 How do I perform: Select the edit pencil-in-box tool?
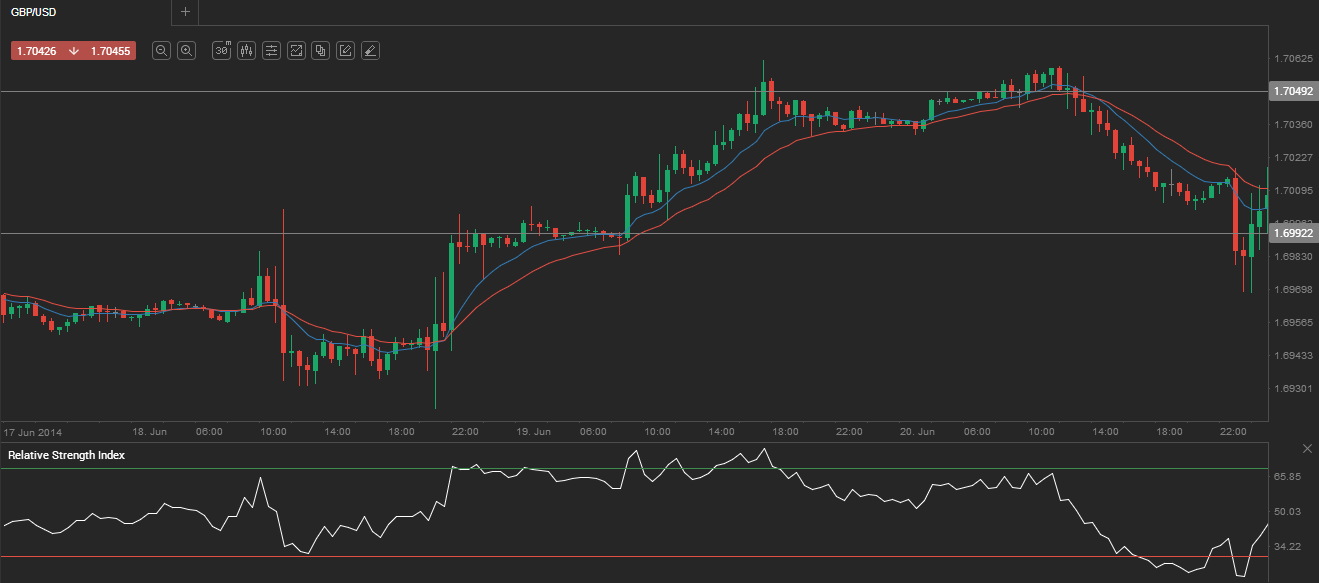345,50
